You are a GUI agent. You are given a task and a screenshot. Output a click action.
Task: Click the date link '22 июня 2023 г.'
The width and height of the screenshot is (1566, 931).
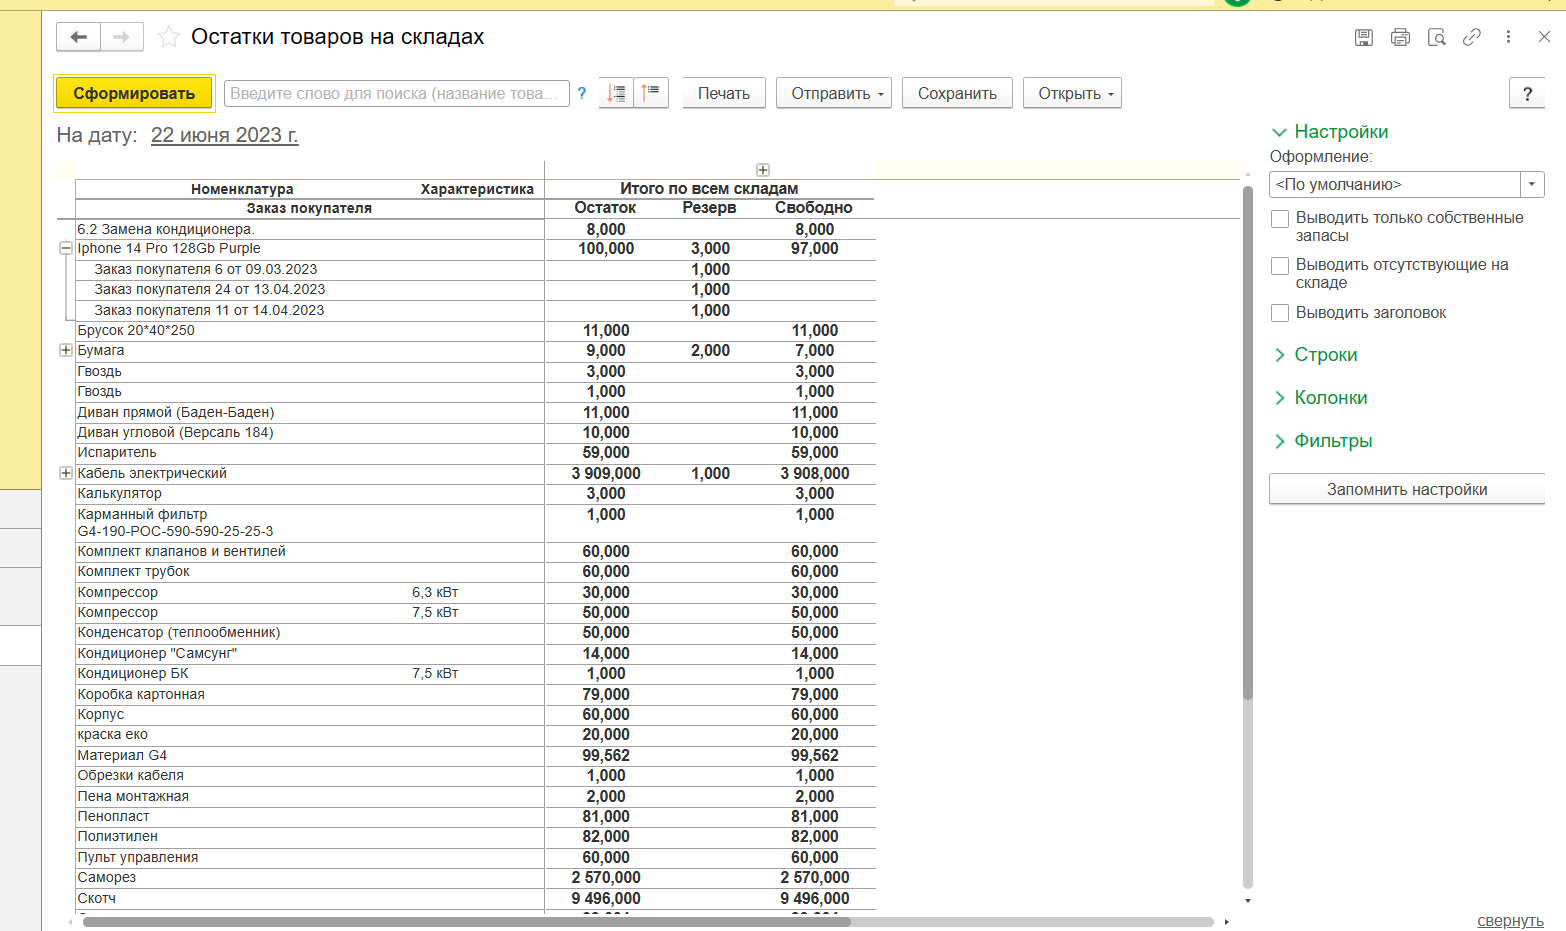pos(224,135)
